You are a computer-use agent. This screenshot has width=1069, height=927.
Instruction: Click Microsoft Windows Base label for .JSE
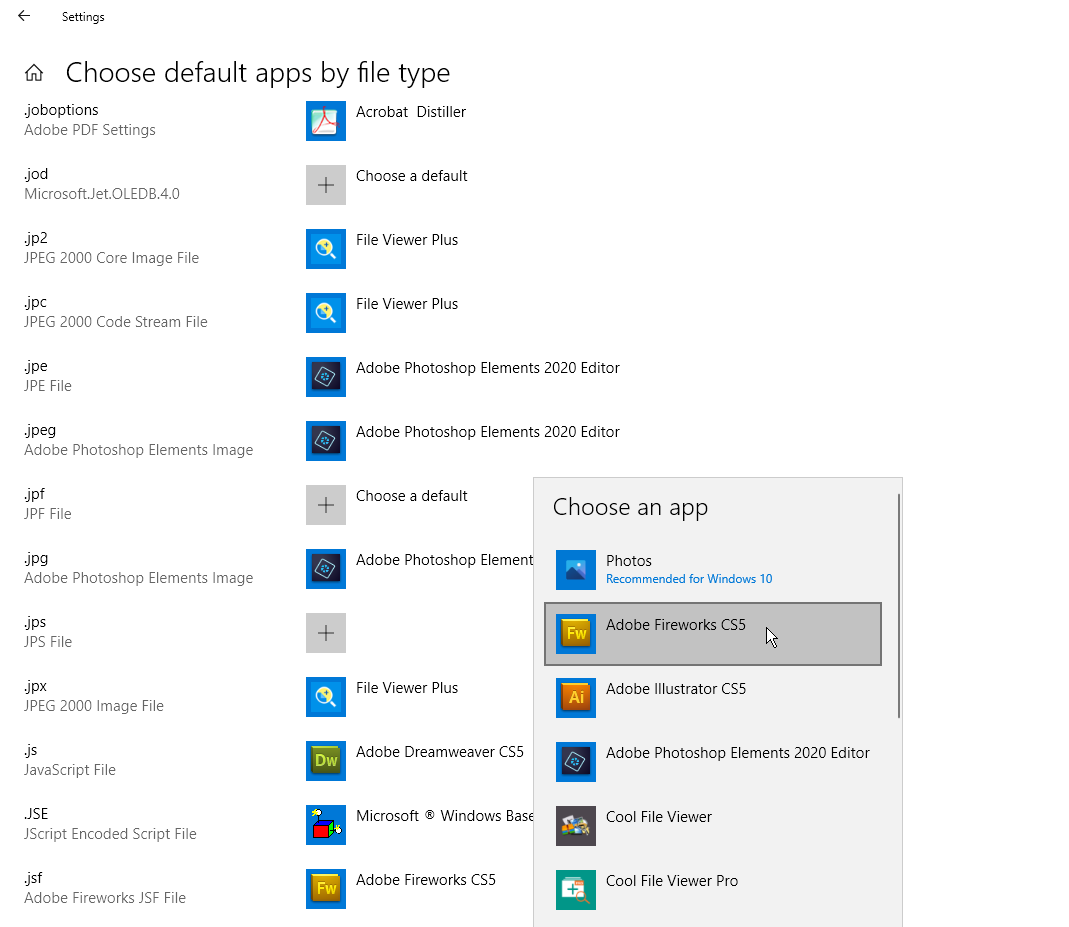pyautogui.click(x=445, y=817)
